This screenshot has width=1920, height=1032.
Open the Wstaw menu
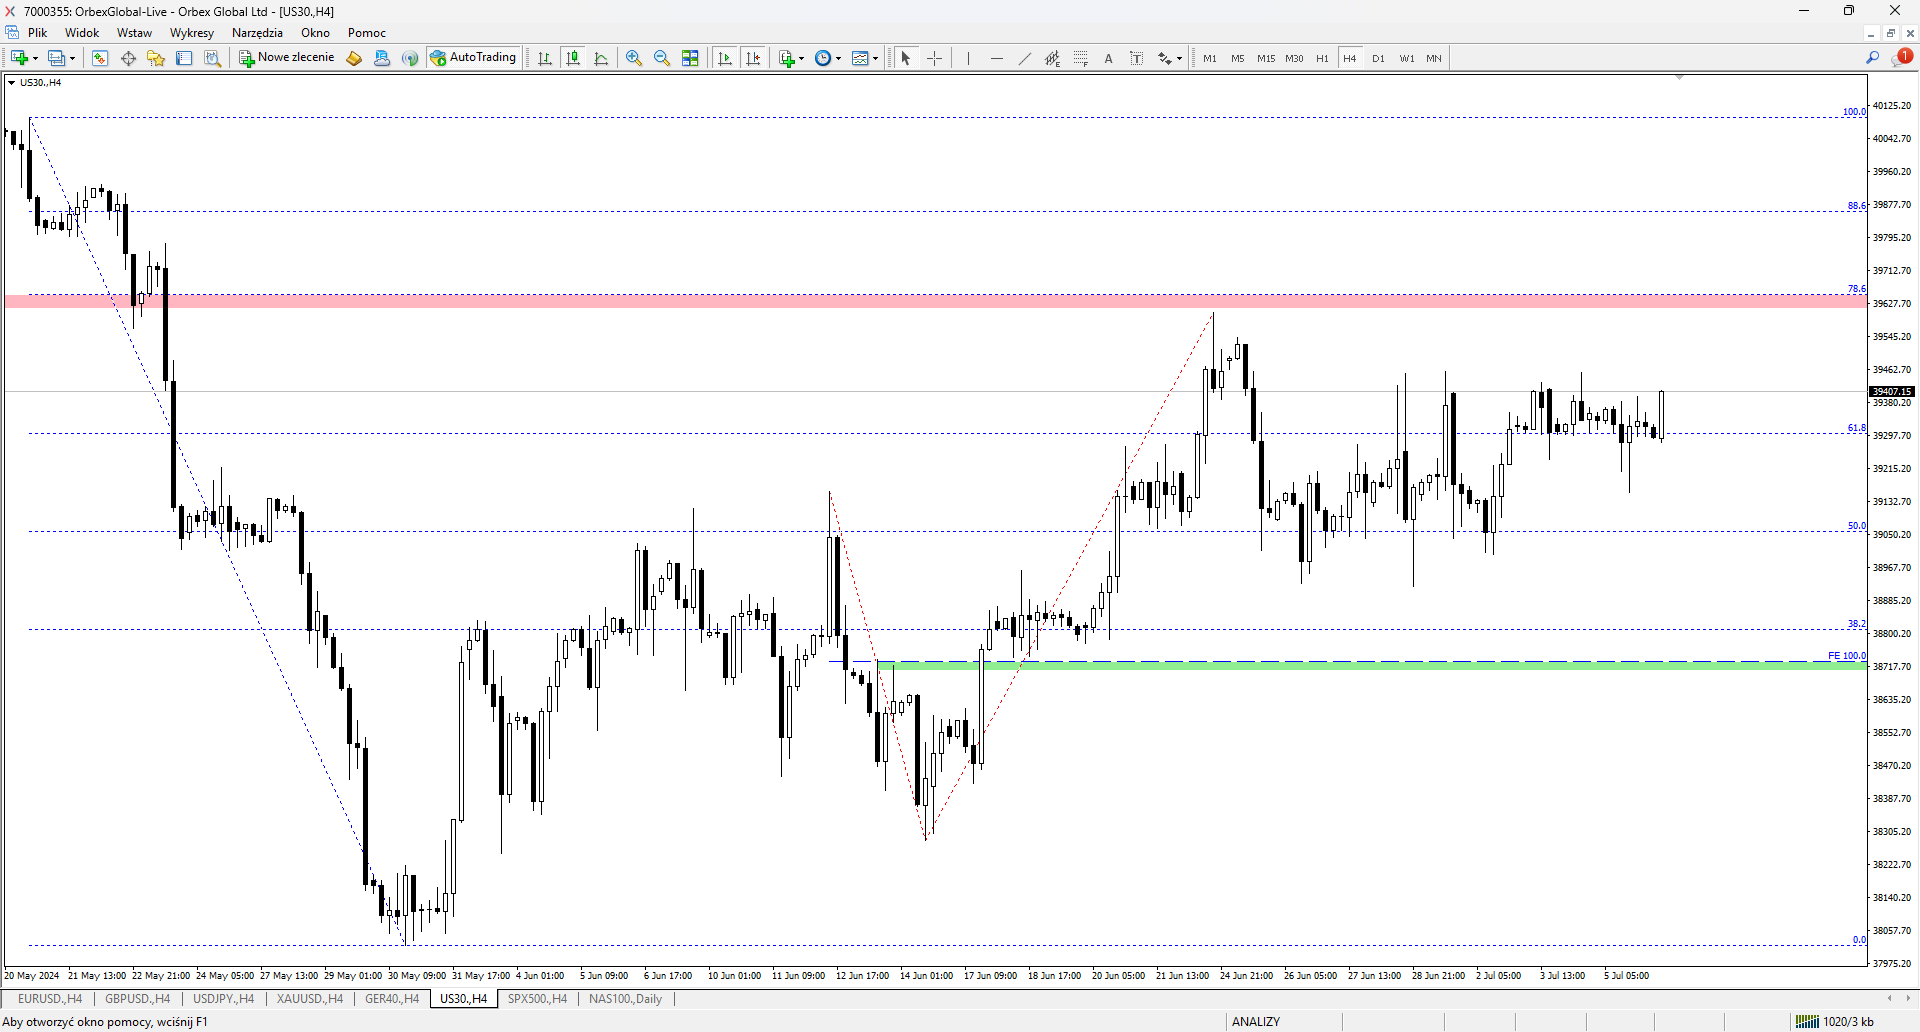(134, 33)
